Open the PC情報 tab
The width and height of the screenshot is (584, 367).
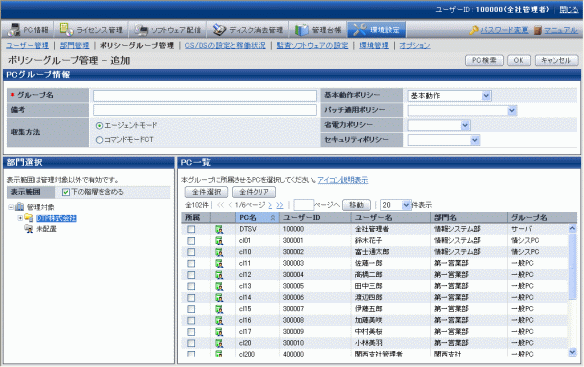(28, 30)
